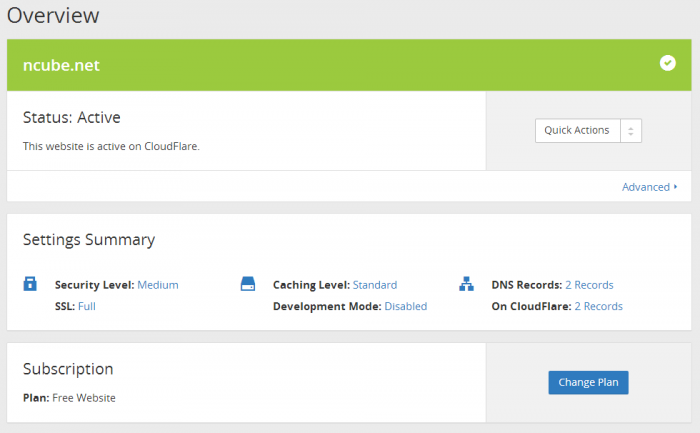Click the Development Mode label
The width and height of the screenshot is (700, 433).
tap(327, 306)
